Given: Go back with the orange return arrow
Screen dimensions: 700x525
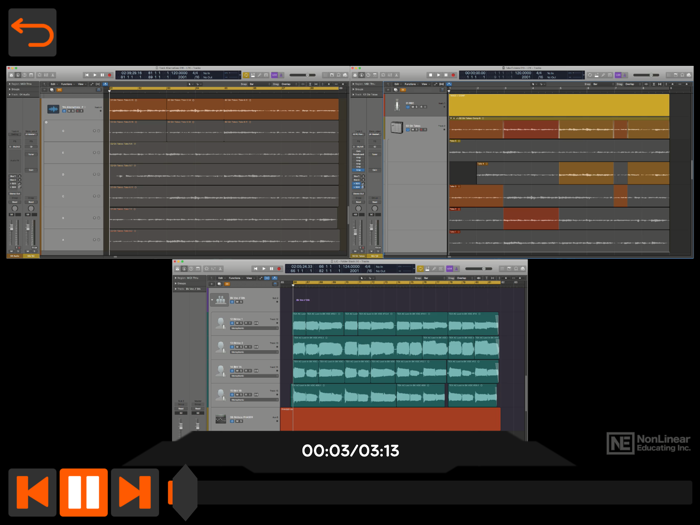Looking at the screenshot, I should click(32, 32).
